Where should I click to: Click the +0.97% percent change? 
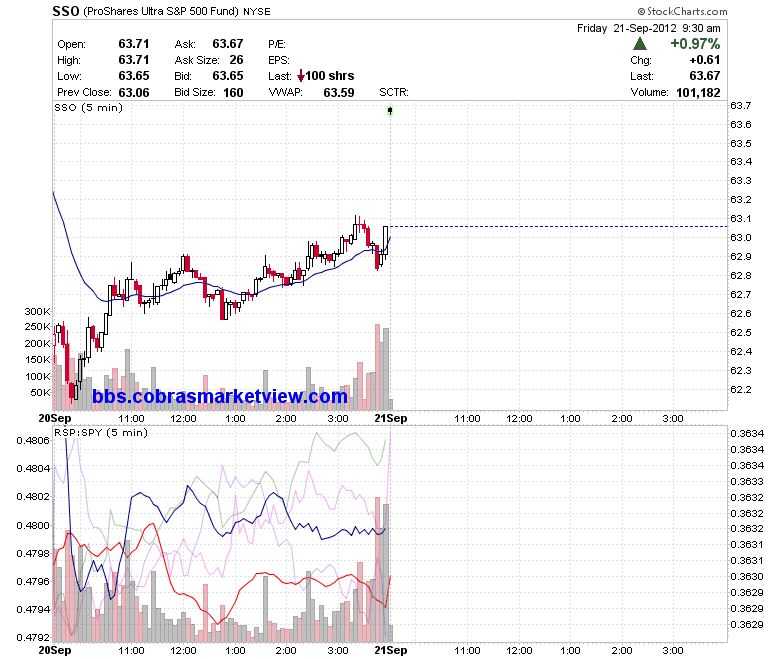[695, 44]
